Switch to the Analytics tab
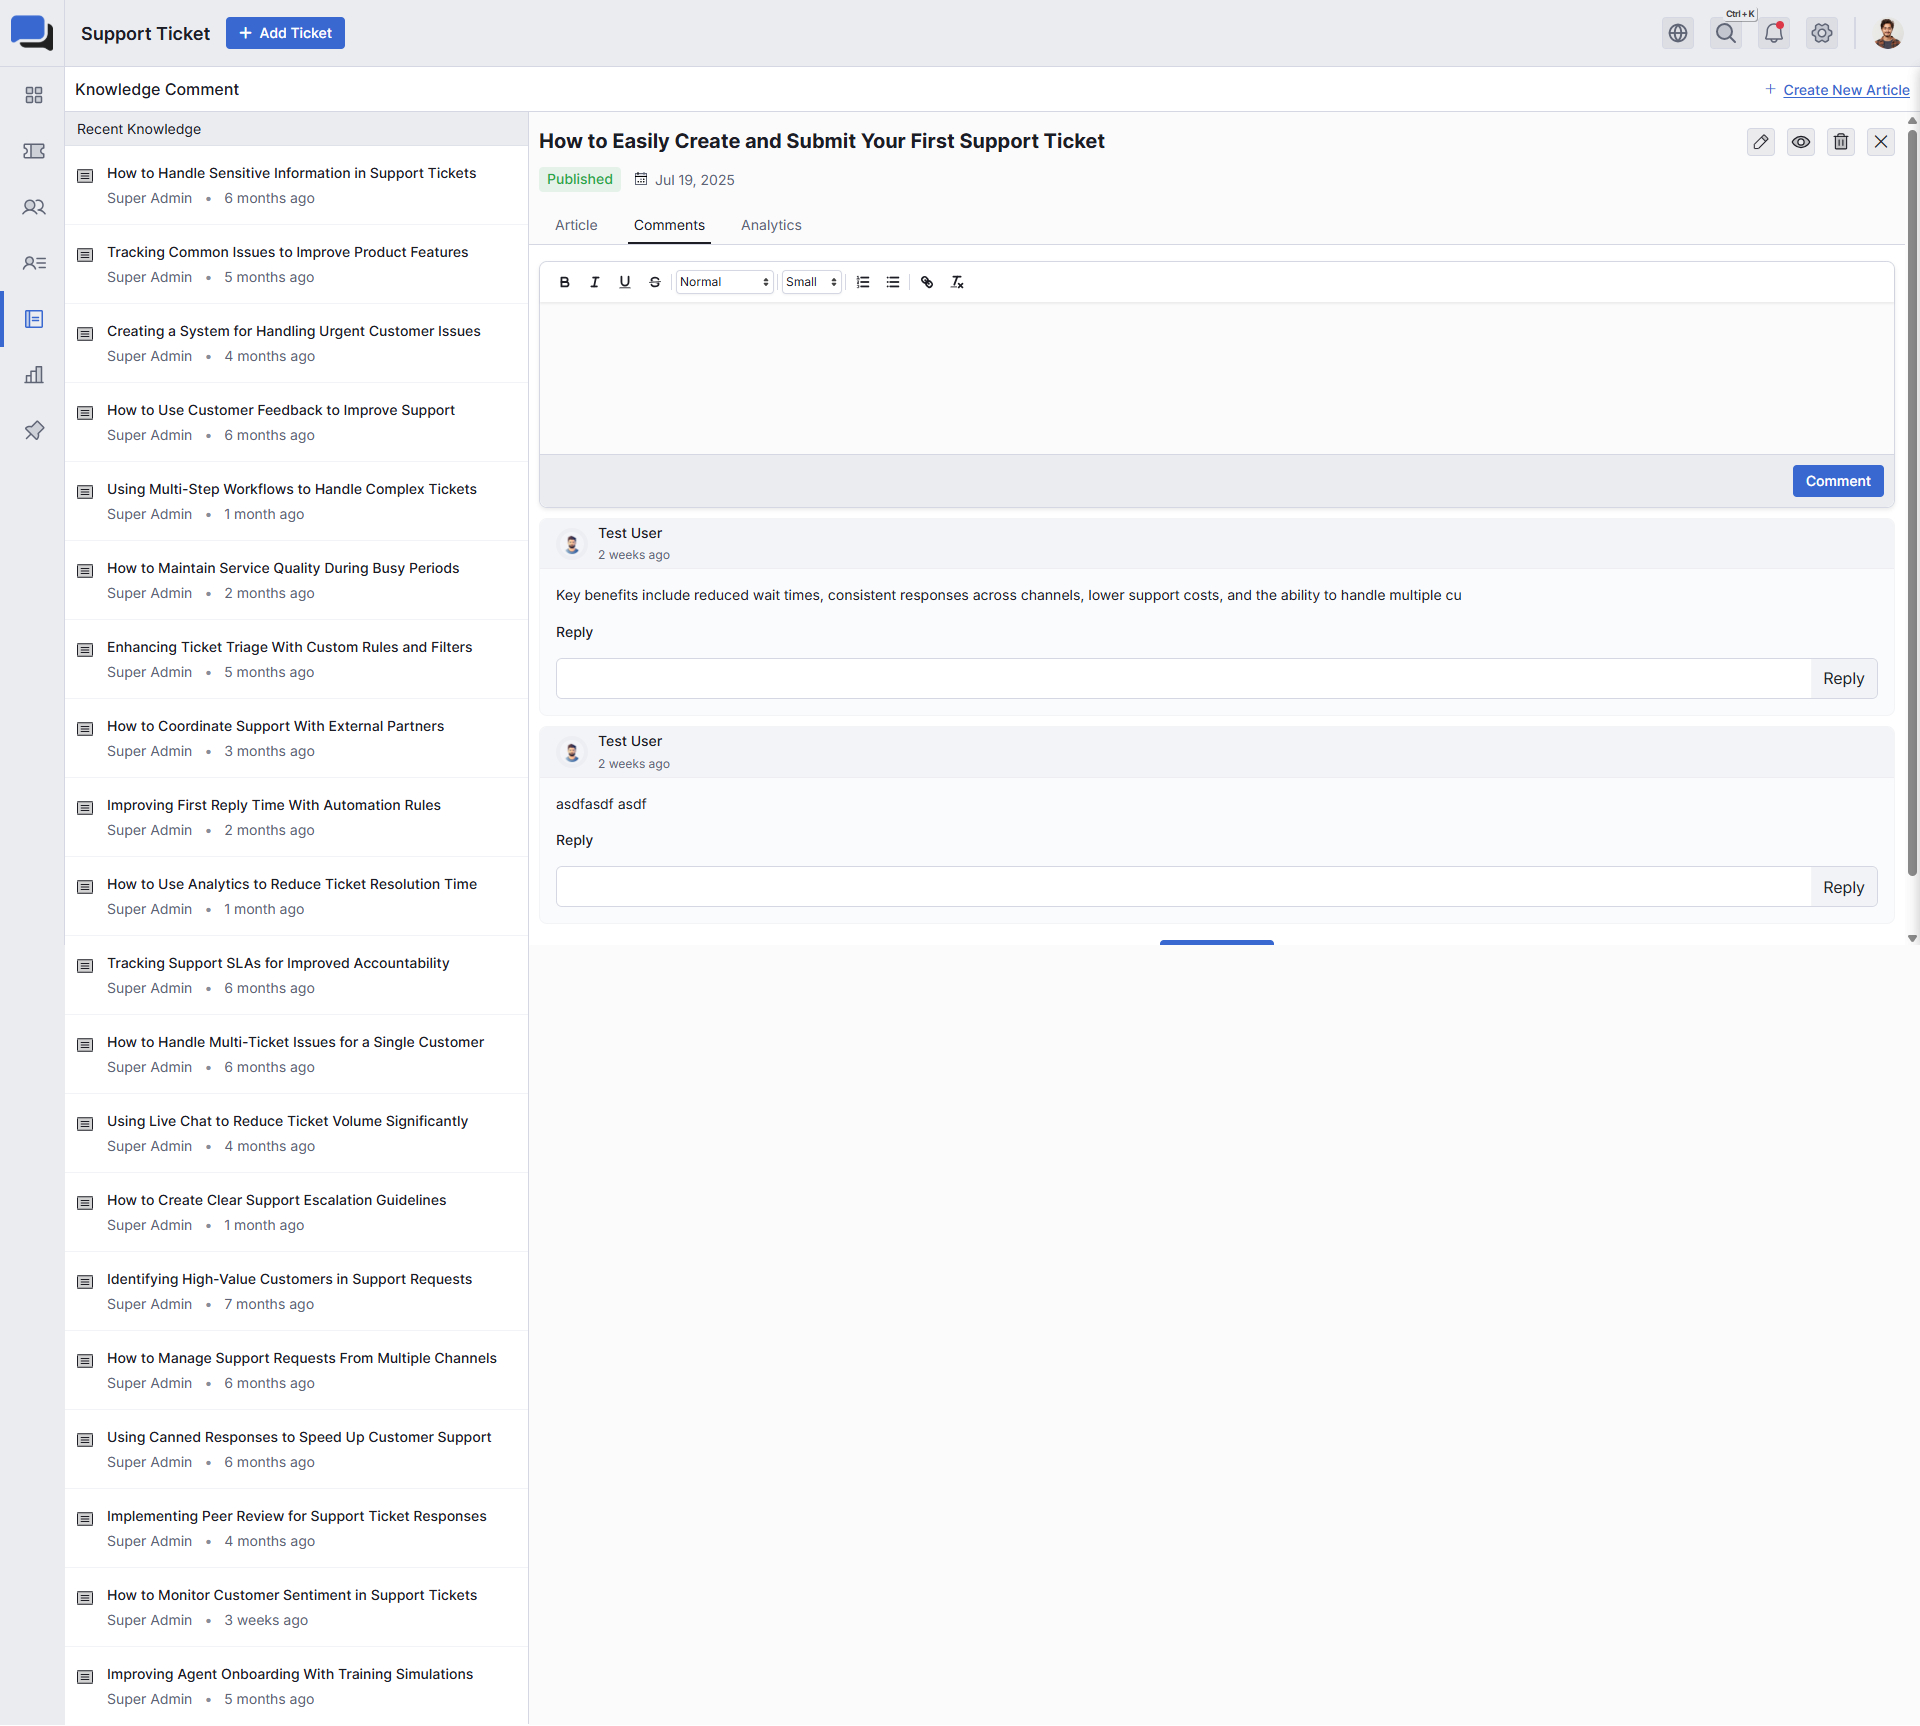The image size is (1920, 1726). point(771,225)
